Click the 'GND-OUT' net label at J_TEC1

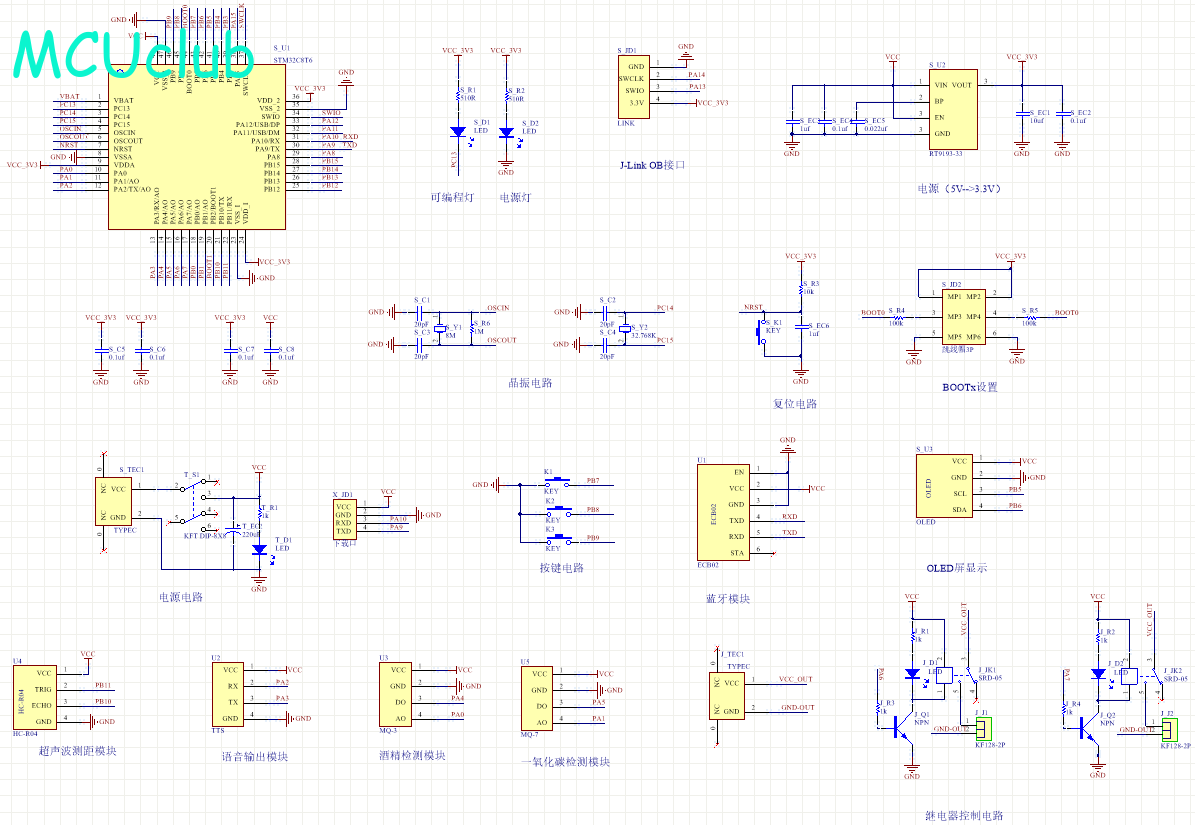coord(798,707)
